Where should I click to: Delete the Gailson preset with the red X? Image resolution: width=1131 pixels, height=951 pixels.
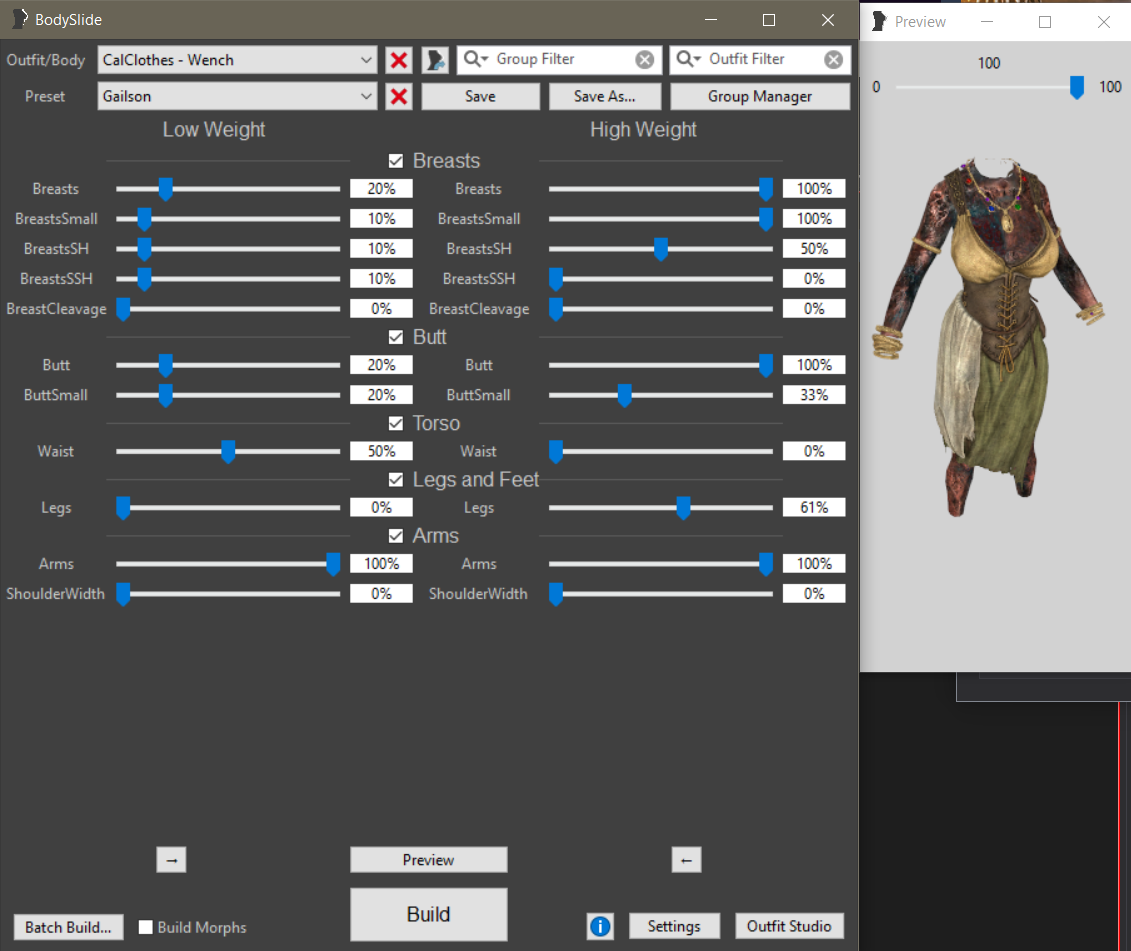coord(399,96)
